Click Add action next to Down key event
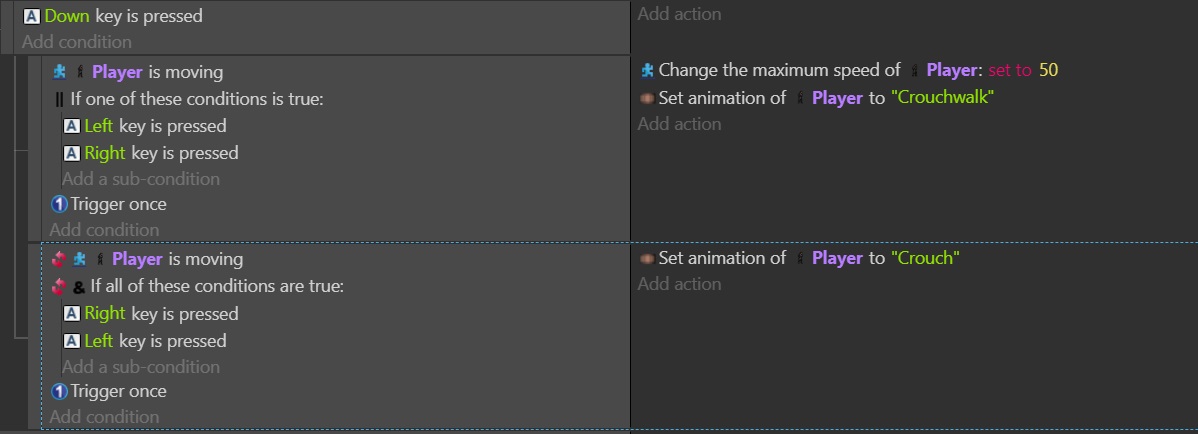 click(679, 14)
